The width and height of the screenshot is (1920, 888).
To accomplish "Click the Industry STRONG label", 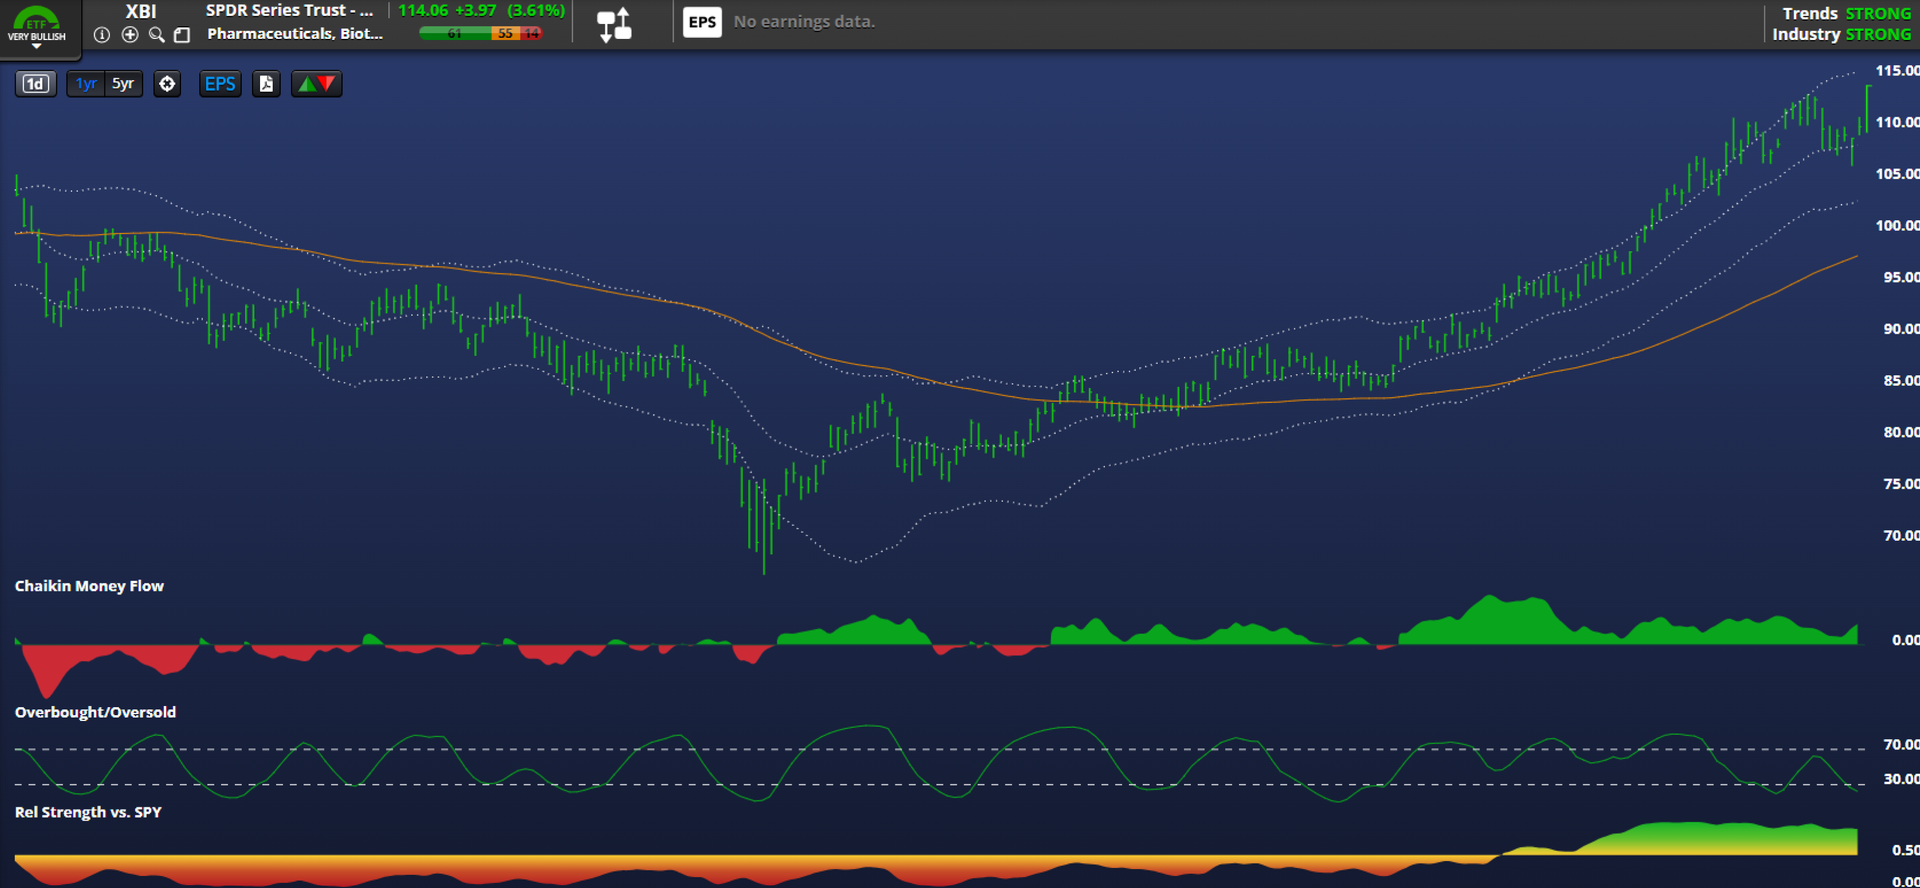I will tap(1840, 35).
